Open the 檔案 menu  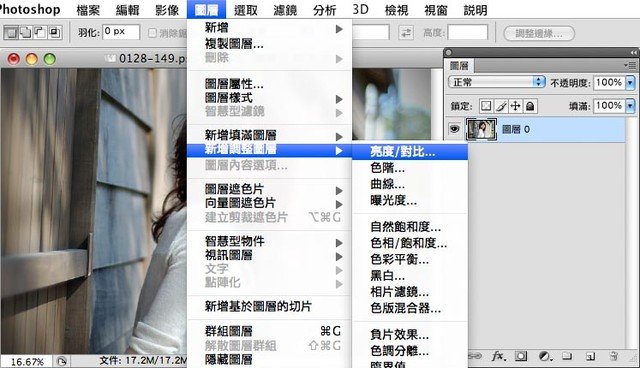point(88,10)
